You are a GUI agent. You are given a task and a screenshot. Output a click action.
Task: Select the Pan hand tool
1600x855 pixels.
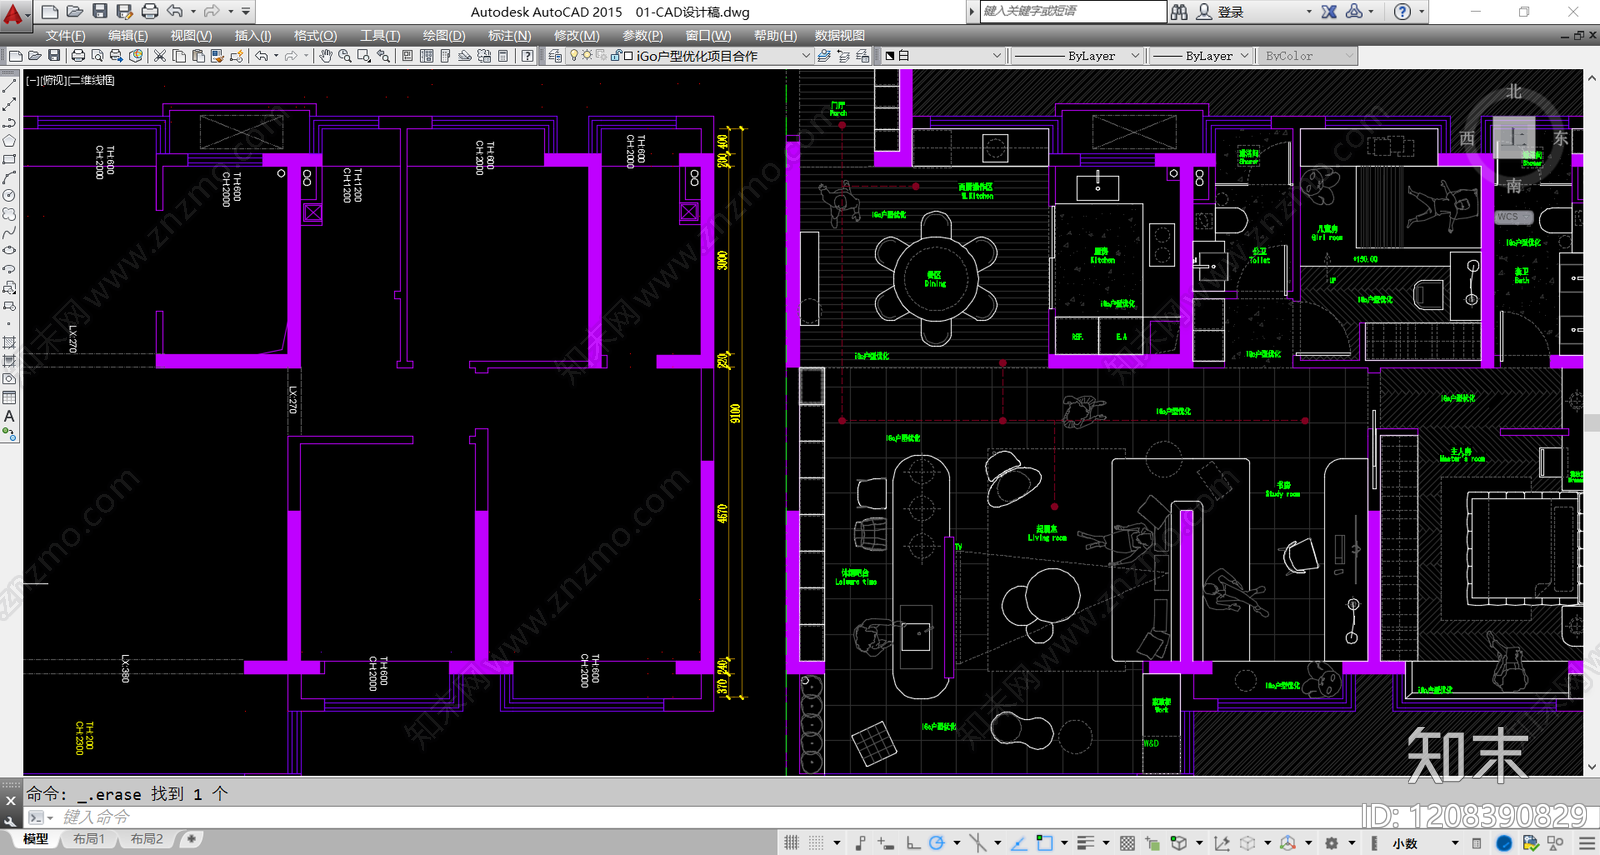coord(326,56)
